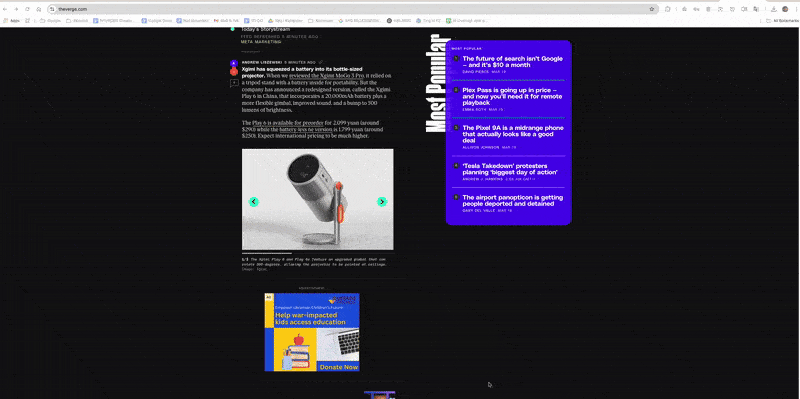The width and height of the screenshot is (800, 399).
Task: Expand the All Bookmarks folder
Action: point(782,21)
